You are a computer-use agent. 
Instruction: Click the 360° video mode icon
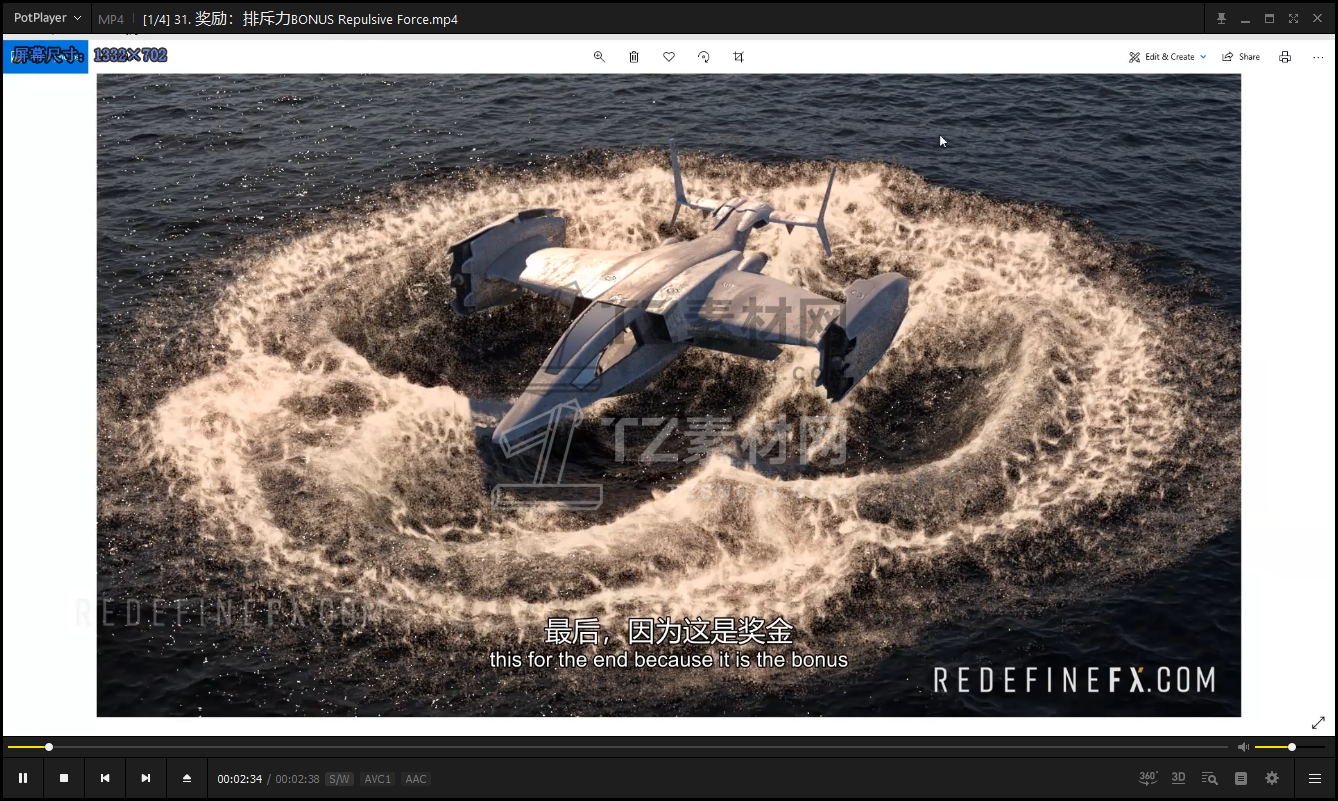tap(1148, 778)
